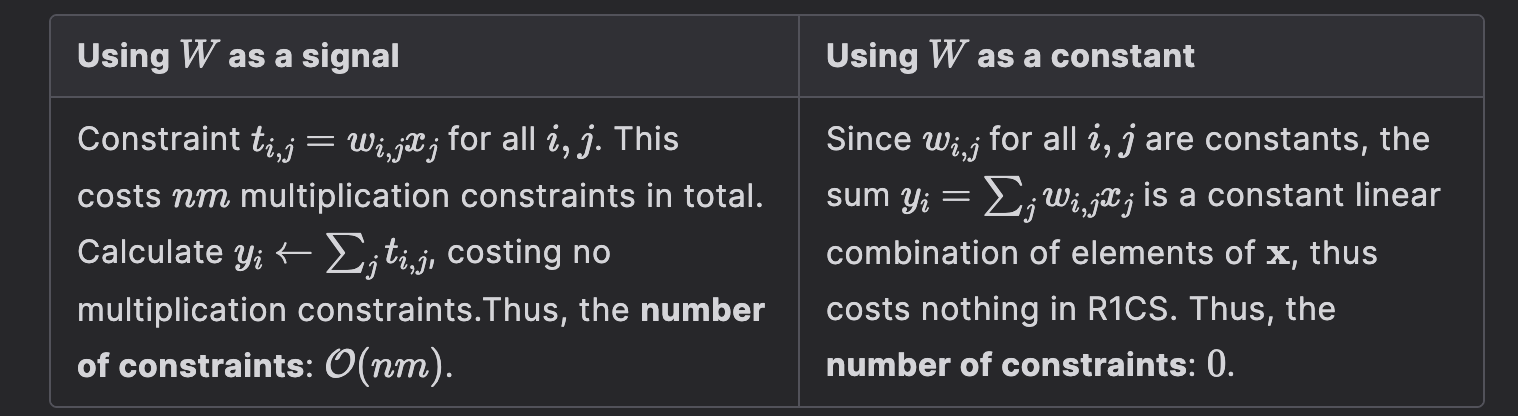Screen dimensions: 1518x416
Task: Click the y_i = Σ w_{i,j}x_j formula
Action: click(1017, 197)
